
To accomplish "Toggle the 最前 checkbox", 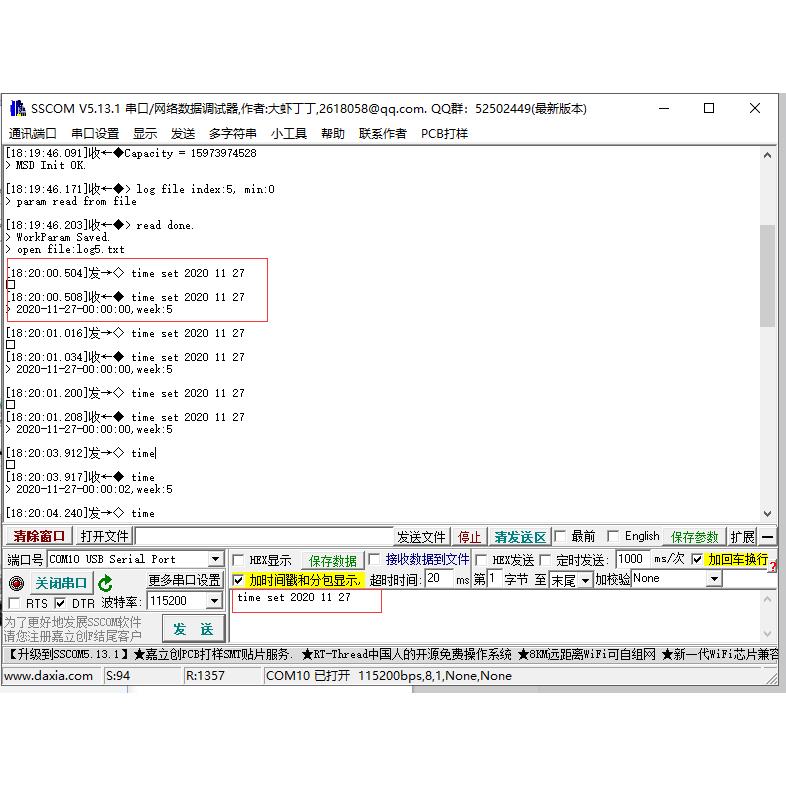I will (560, 536).
